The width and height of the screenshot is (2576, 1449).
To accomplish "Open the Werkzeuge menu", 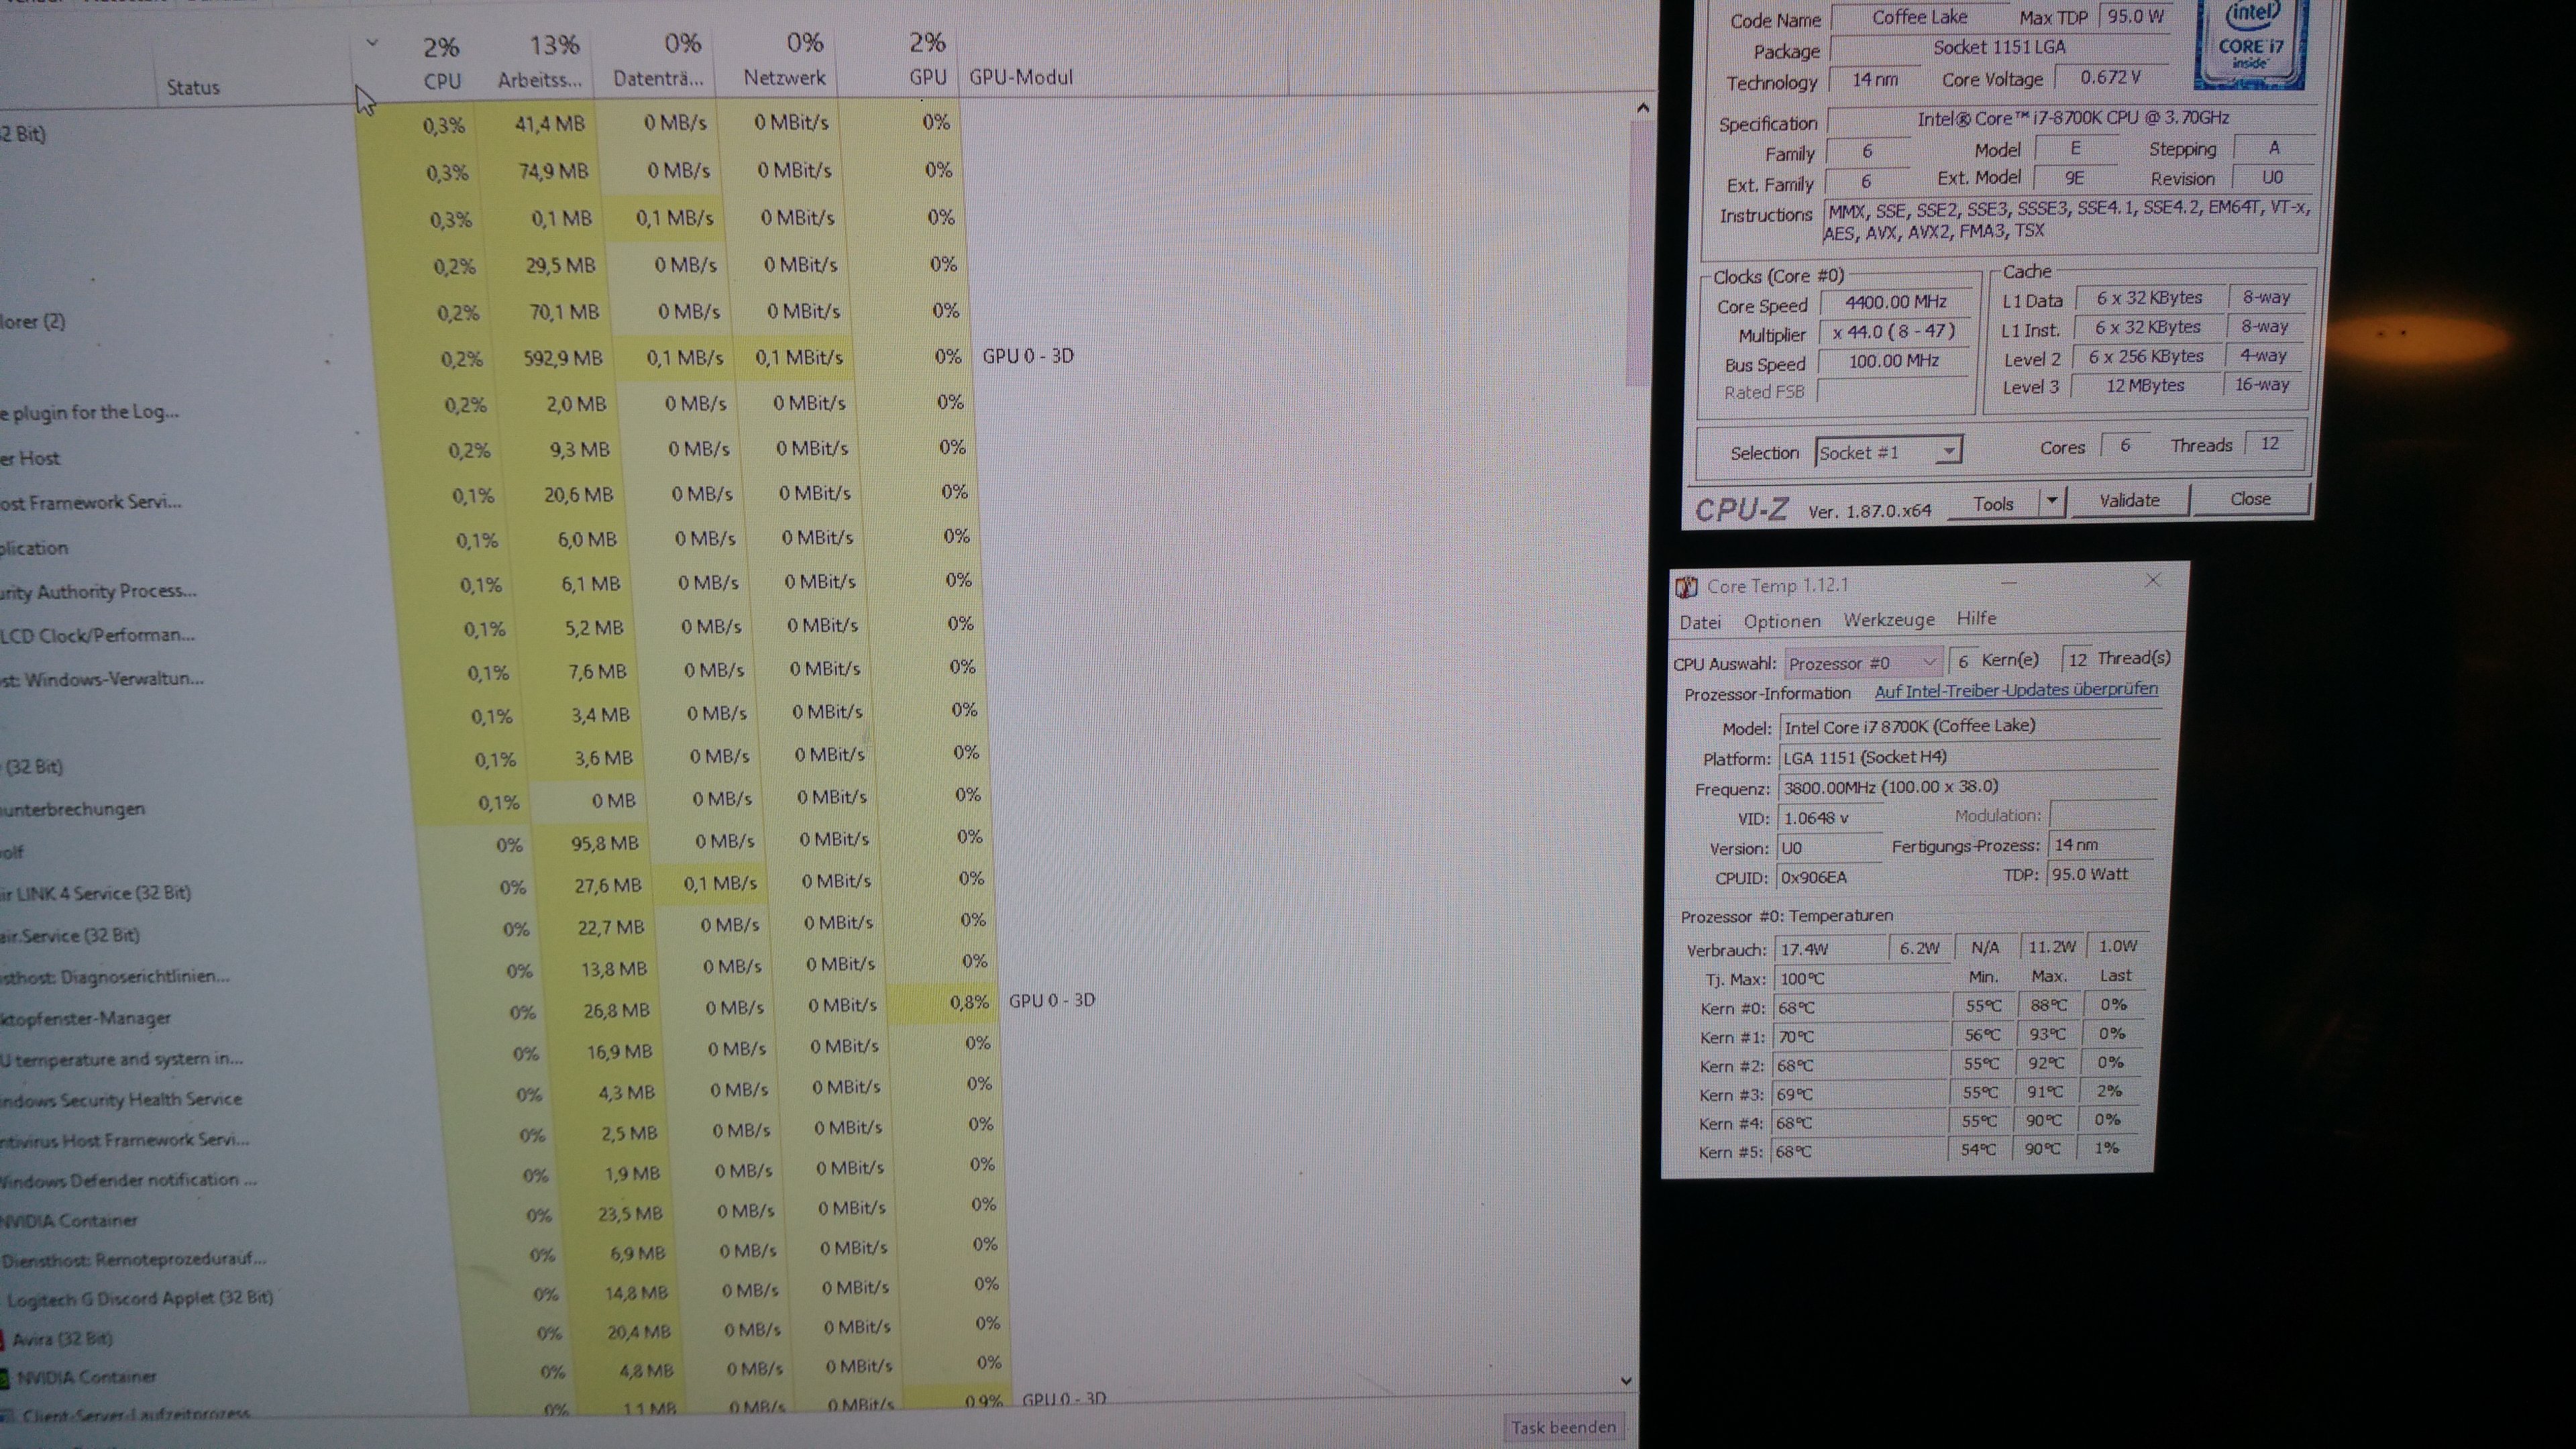I will pos(1888,620).
